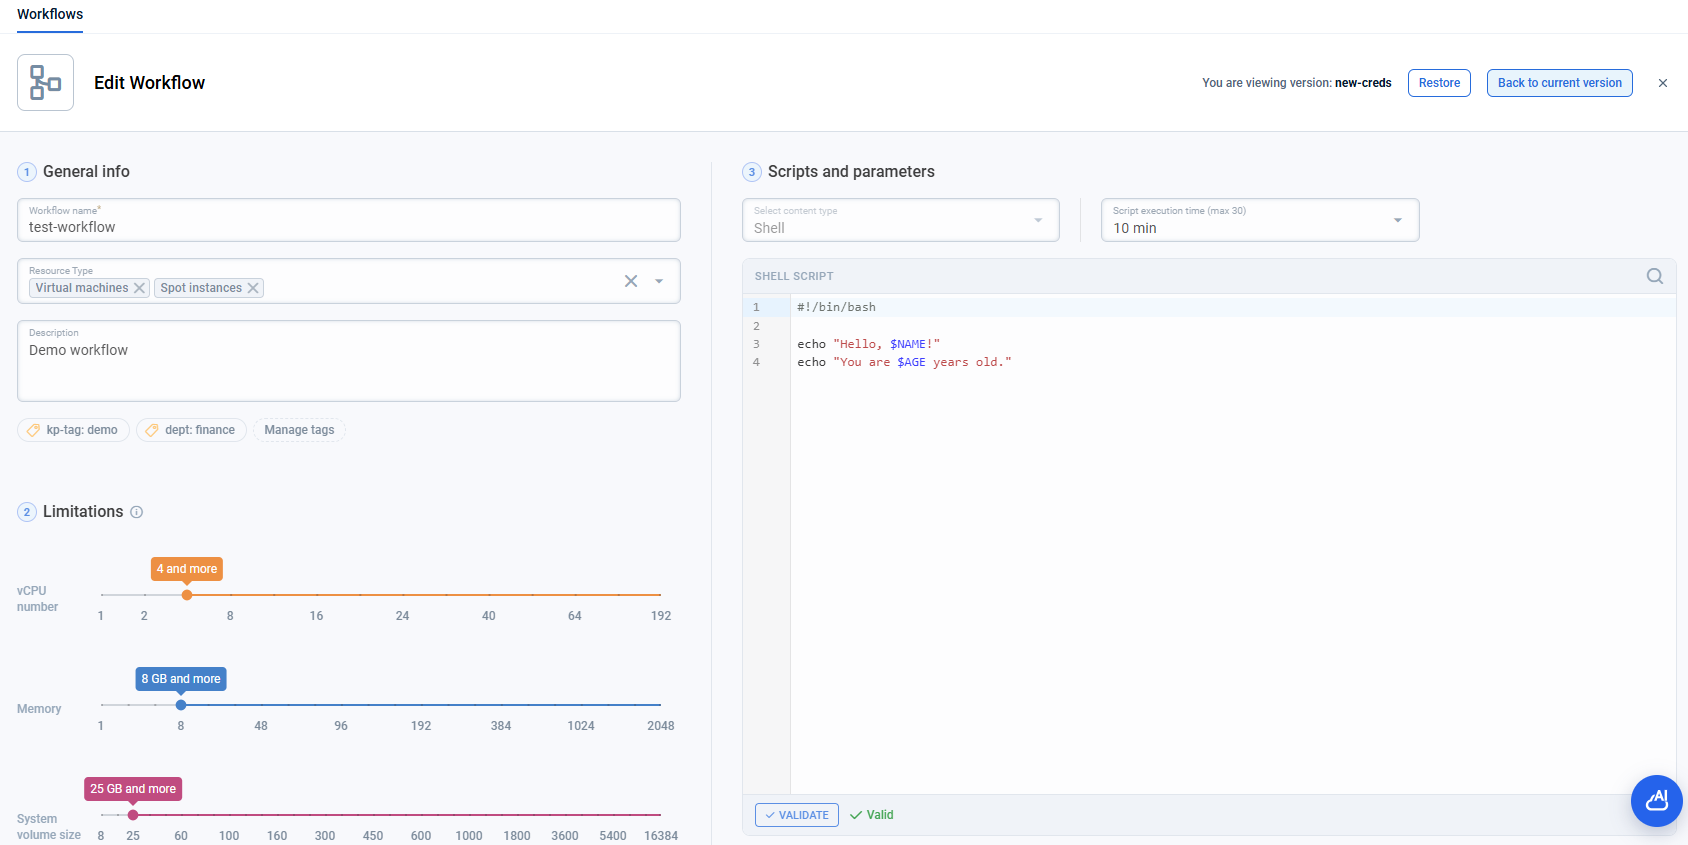Image resolution: width=1688 pixels, height=845 pixels.
Task: Open the Select content type dropdown
Action: tap(900, 220)
